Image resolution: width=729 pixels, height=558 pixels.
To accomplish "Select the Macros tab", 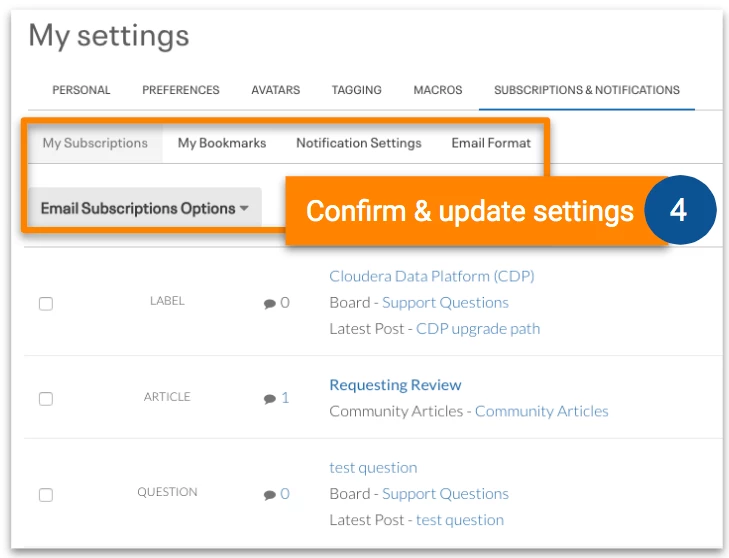I will pos(438,90).
